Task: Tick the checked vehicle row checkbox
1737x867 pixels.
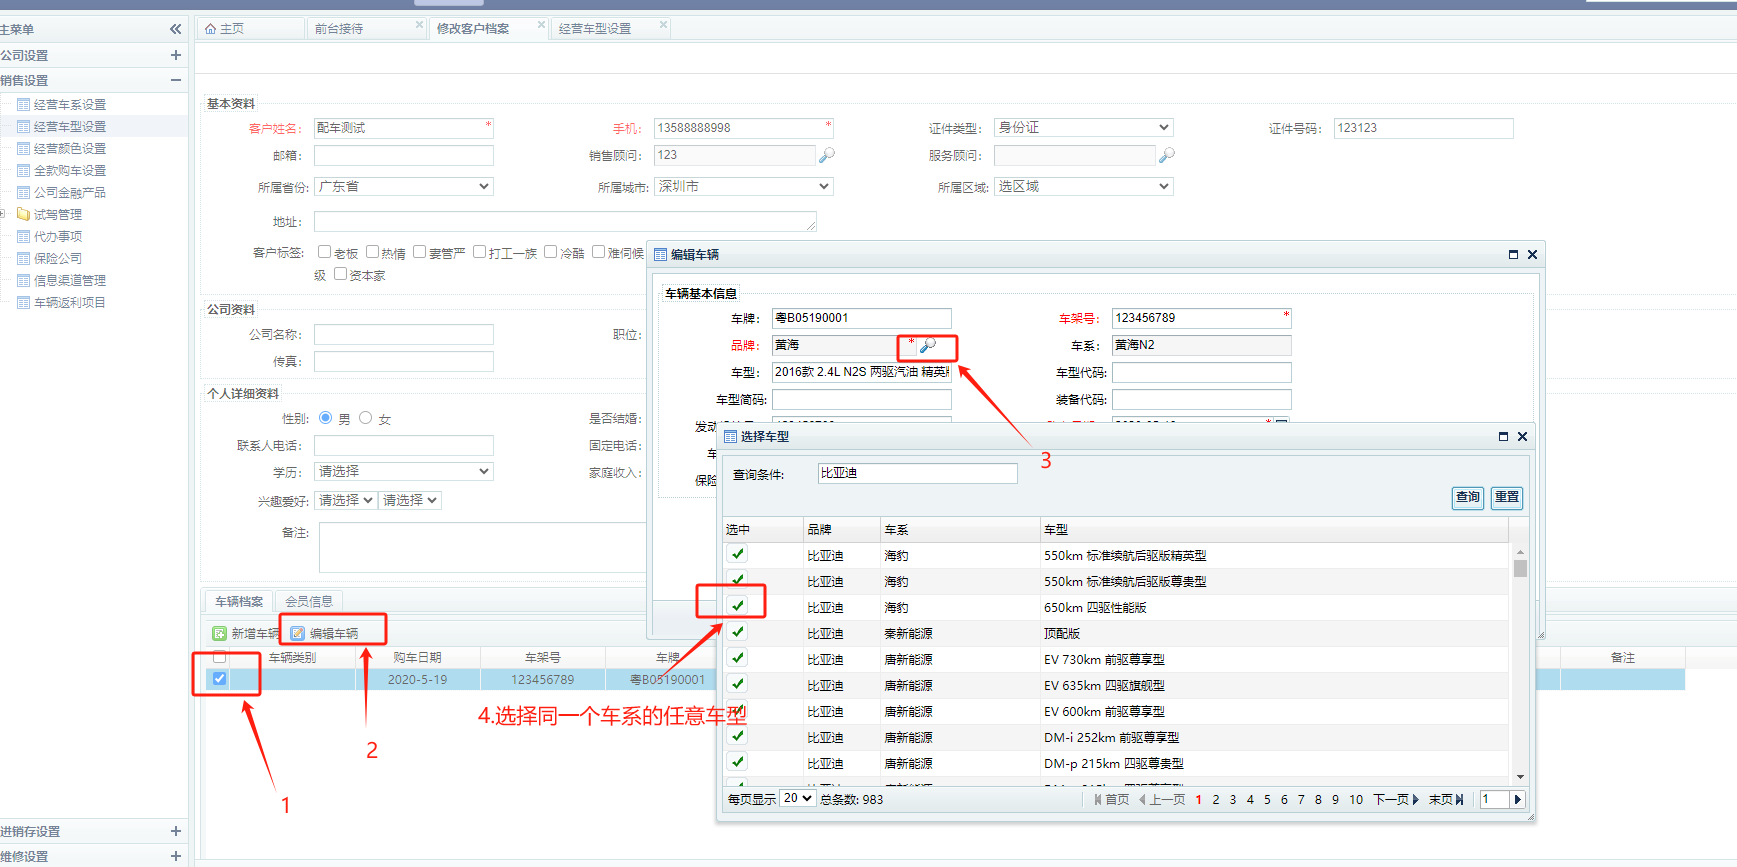Action: point(220,678)
